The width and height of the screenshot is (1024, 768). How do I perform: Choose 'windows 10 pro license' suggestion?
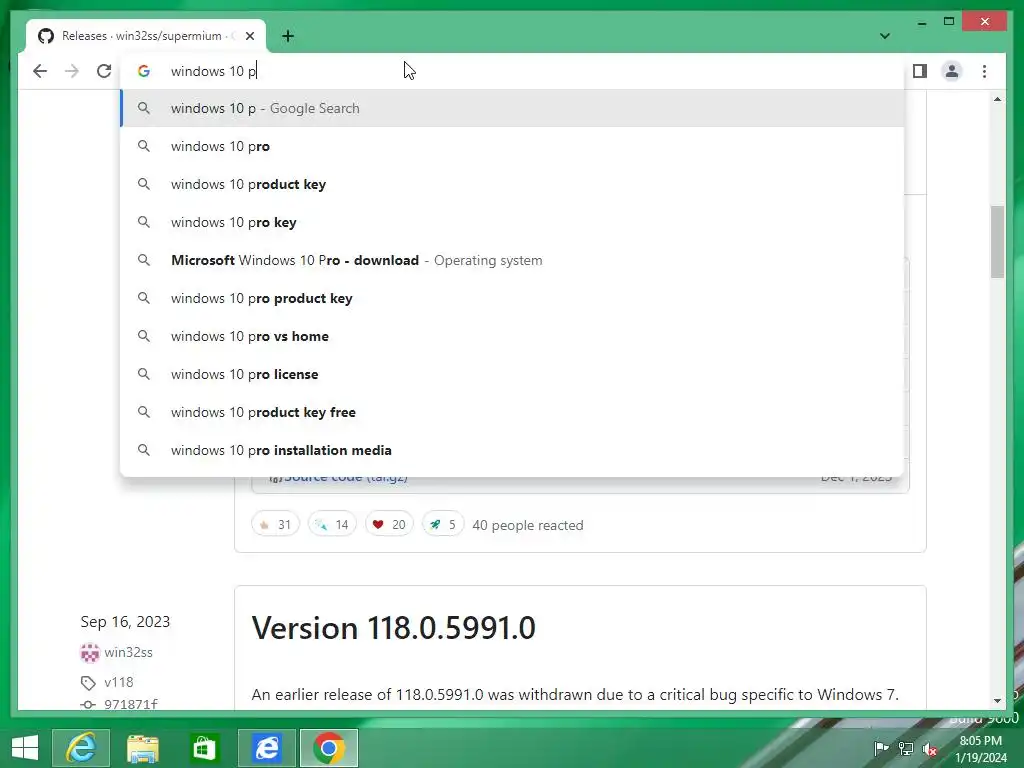pos(512,374)
